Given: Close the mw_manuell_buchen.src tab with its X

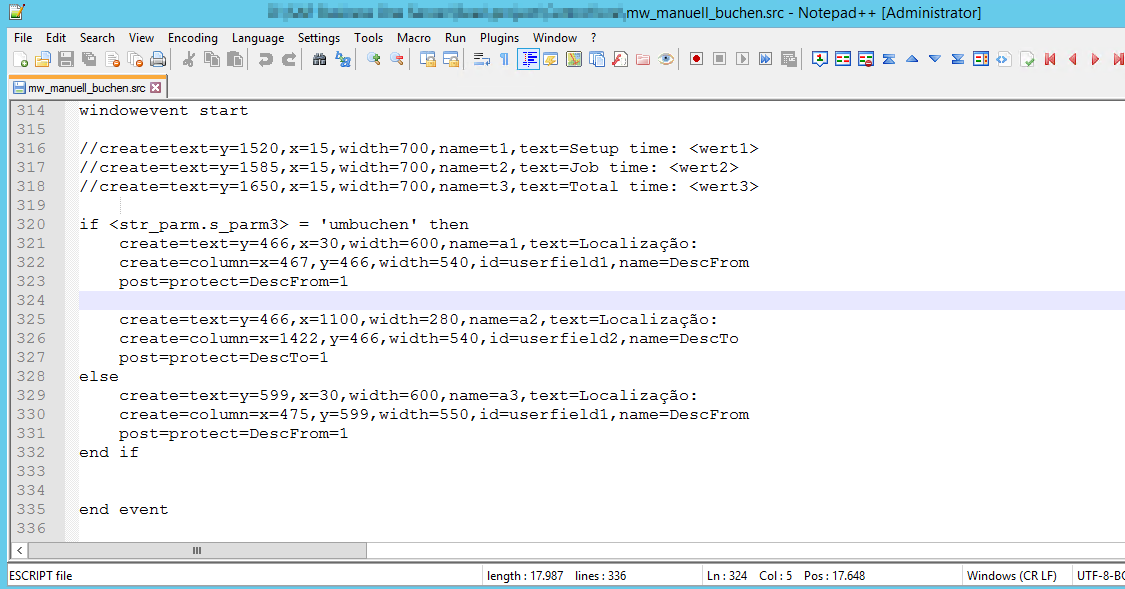Looking at the screenshot, I should coord(156,88).
